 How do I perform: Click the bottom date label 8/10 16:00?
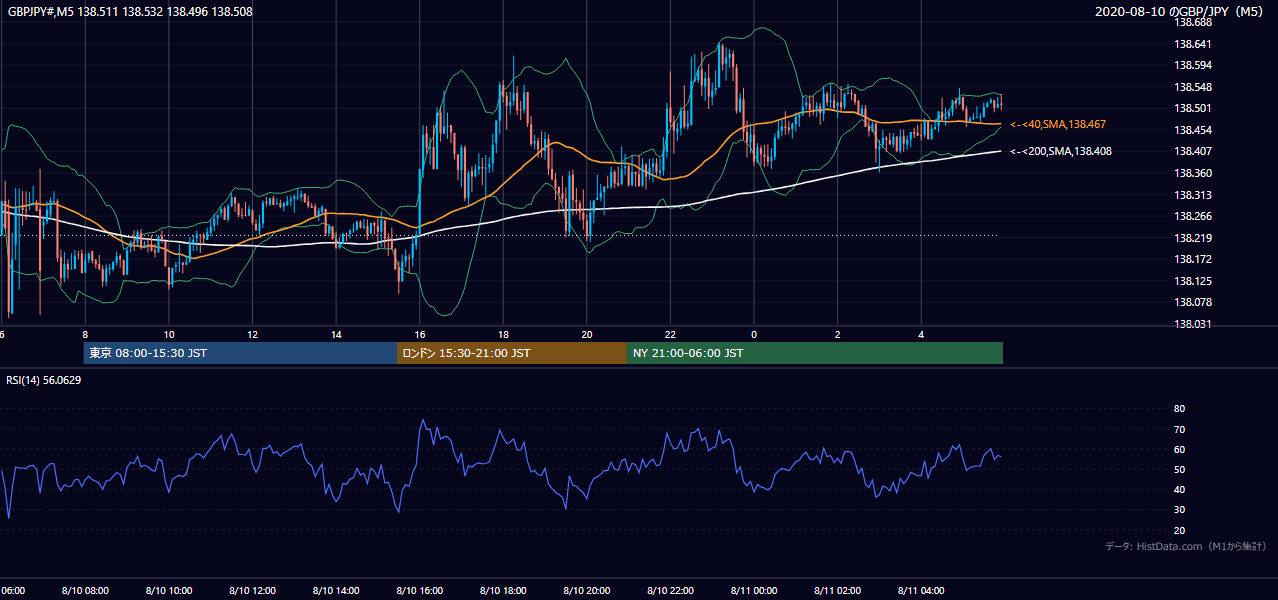point(420,591)
